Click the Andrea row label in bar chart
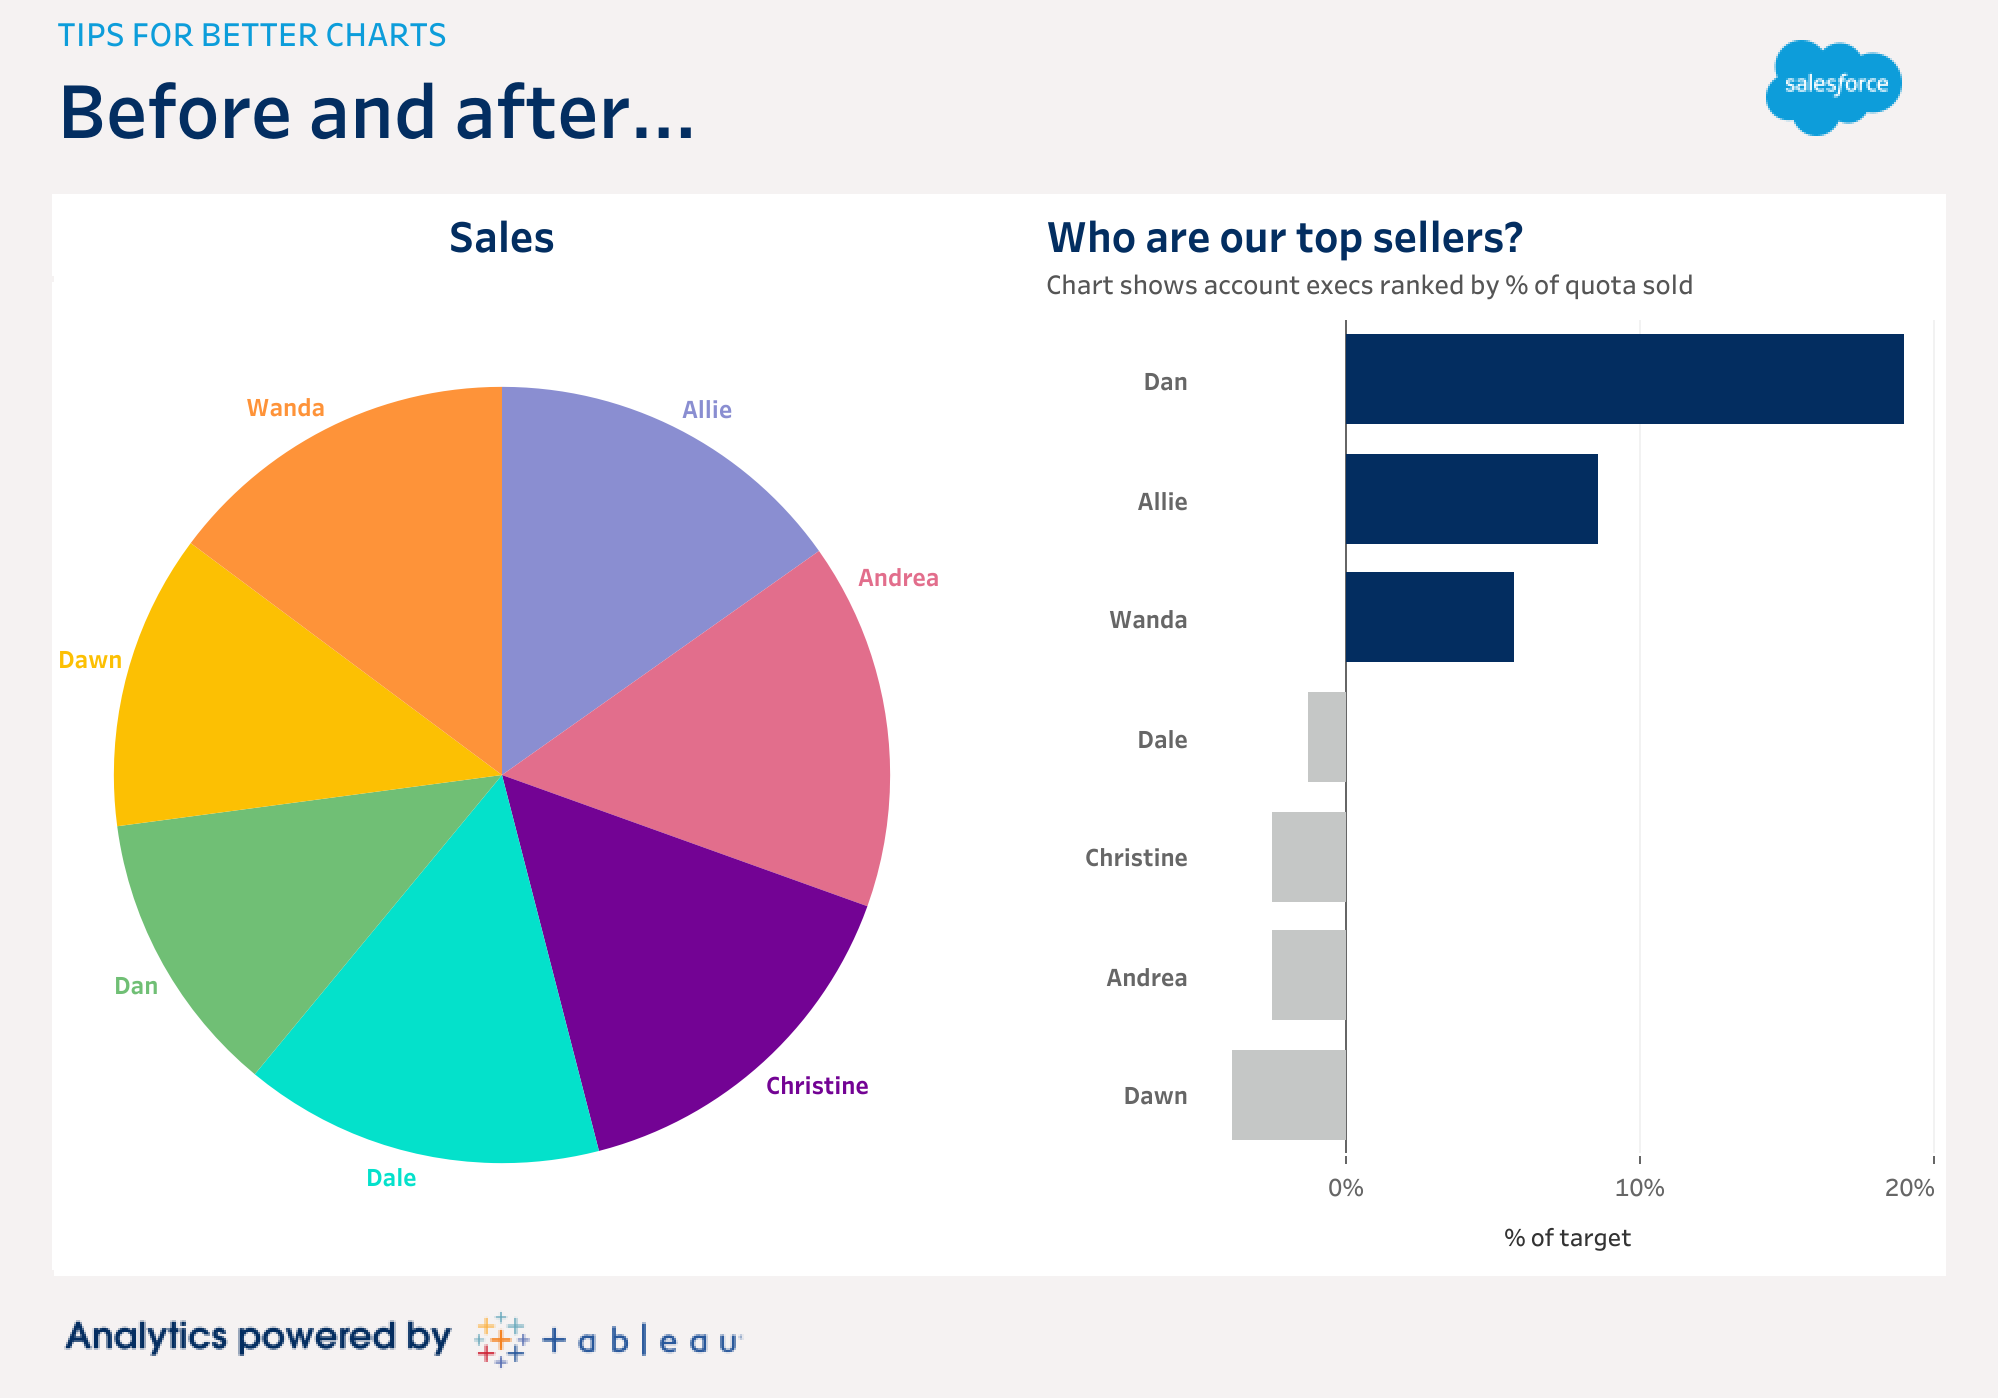The width and height of the screenshot is (1998, 1398). coord(1146,977)
